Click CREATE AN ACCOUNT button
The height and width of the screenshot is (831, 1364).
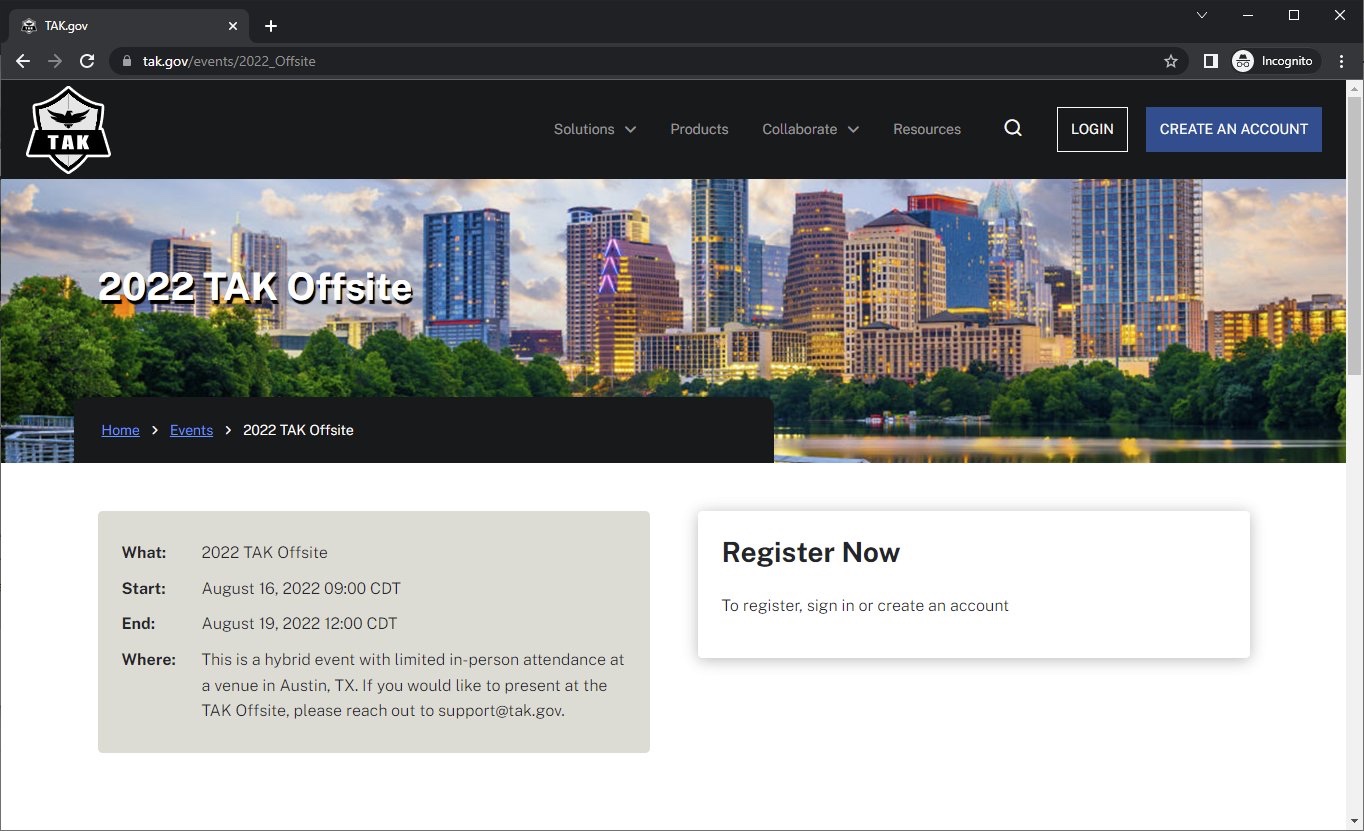(x=1234, y=129)
